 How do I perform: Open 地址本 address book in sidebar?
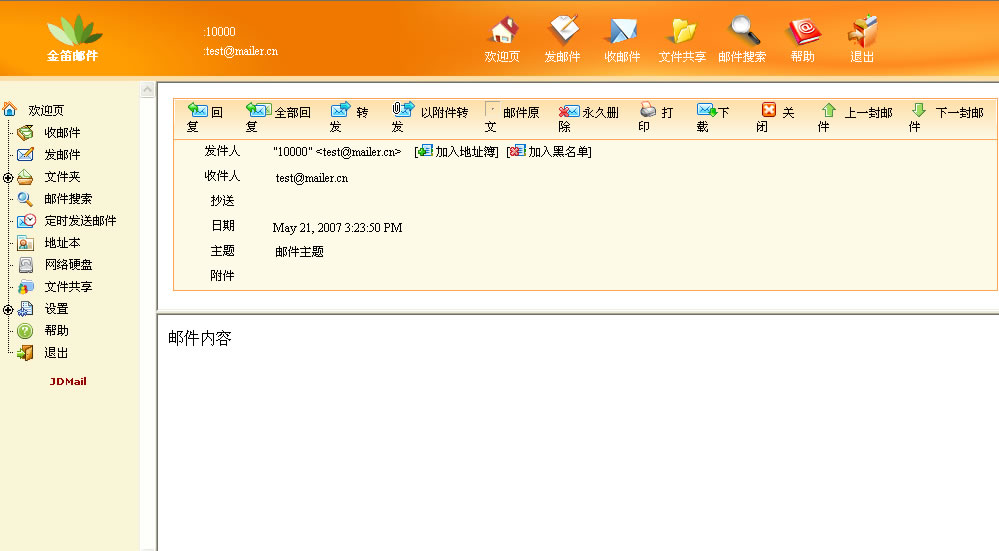click(62, 243)
